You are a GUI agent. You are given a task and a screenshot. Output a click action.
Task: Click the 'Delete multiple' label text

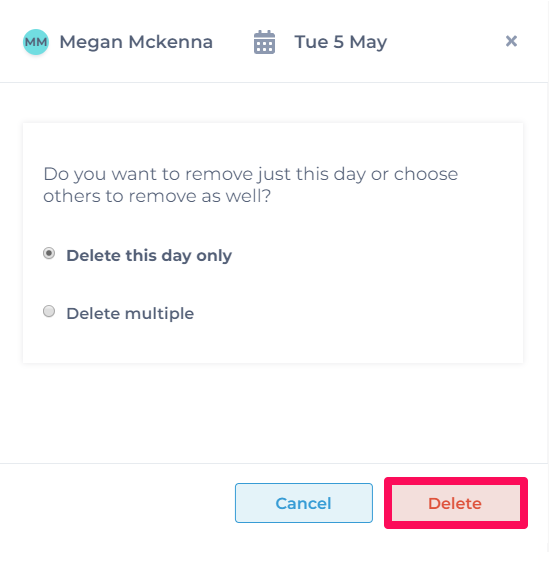pos(130,314)
